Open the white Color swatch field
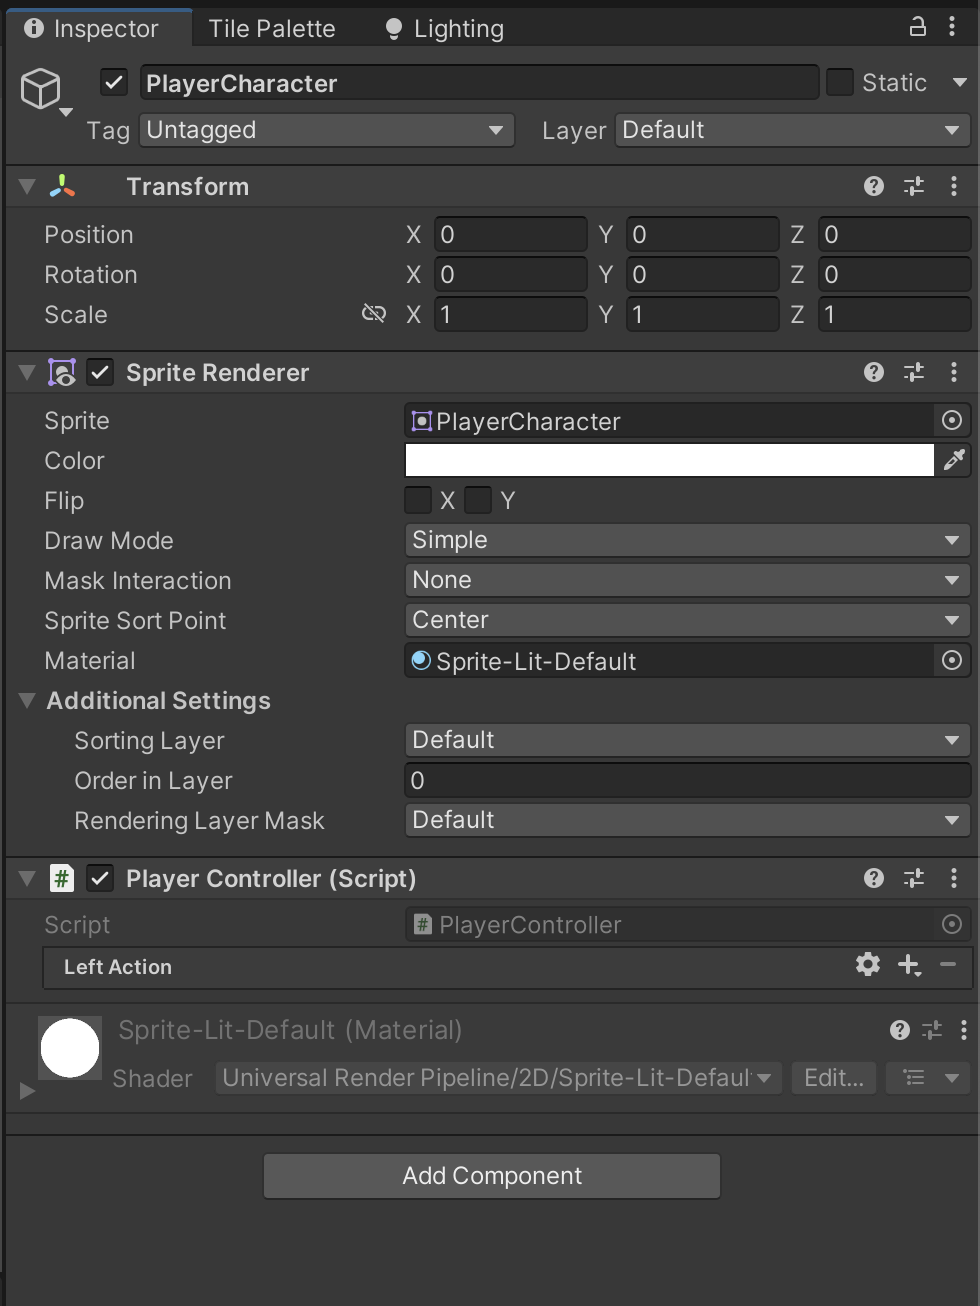Image resolution: width=980 pixels, height=1306 pixels. [668, 460]
